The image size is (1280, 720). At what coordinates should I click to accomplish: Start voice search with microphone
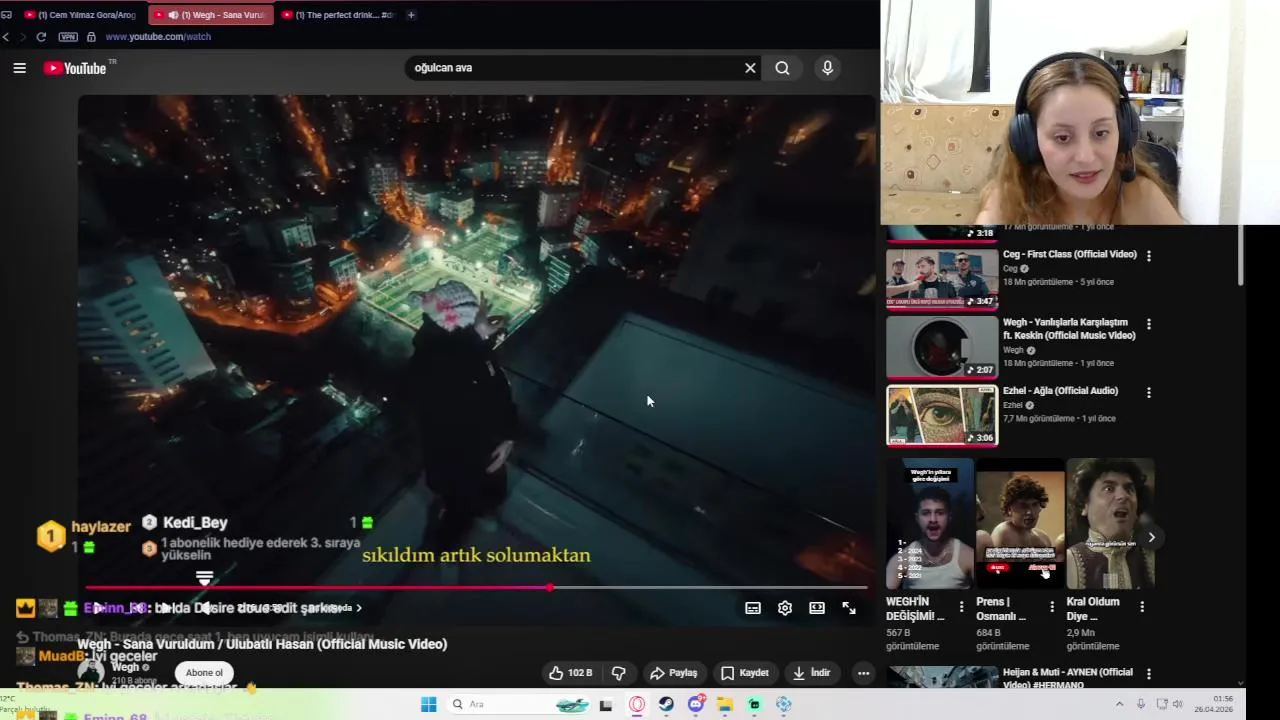827,68
